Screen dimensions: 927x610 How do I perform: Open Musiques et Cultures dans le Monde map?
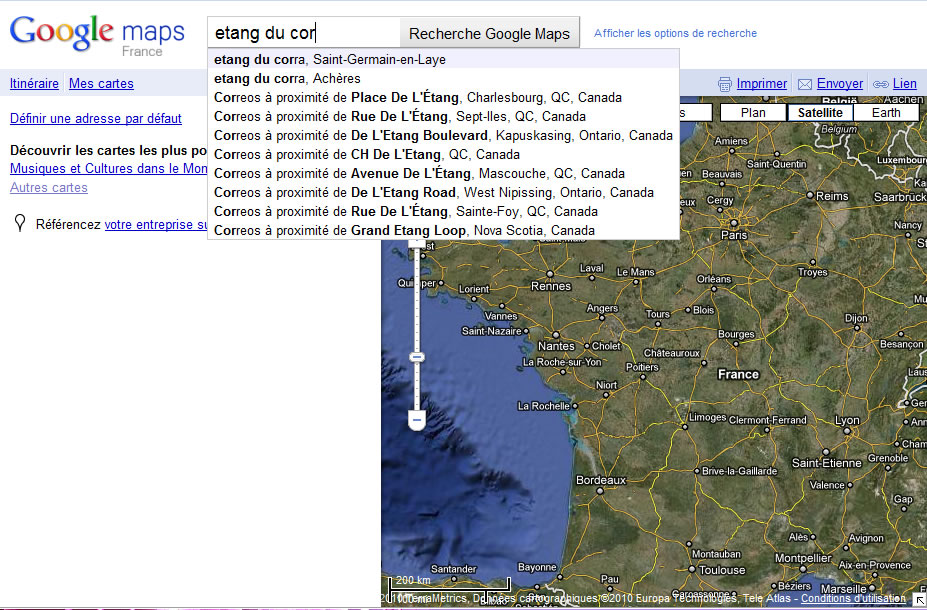[109, 168]
